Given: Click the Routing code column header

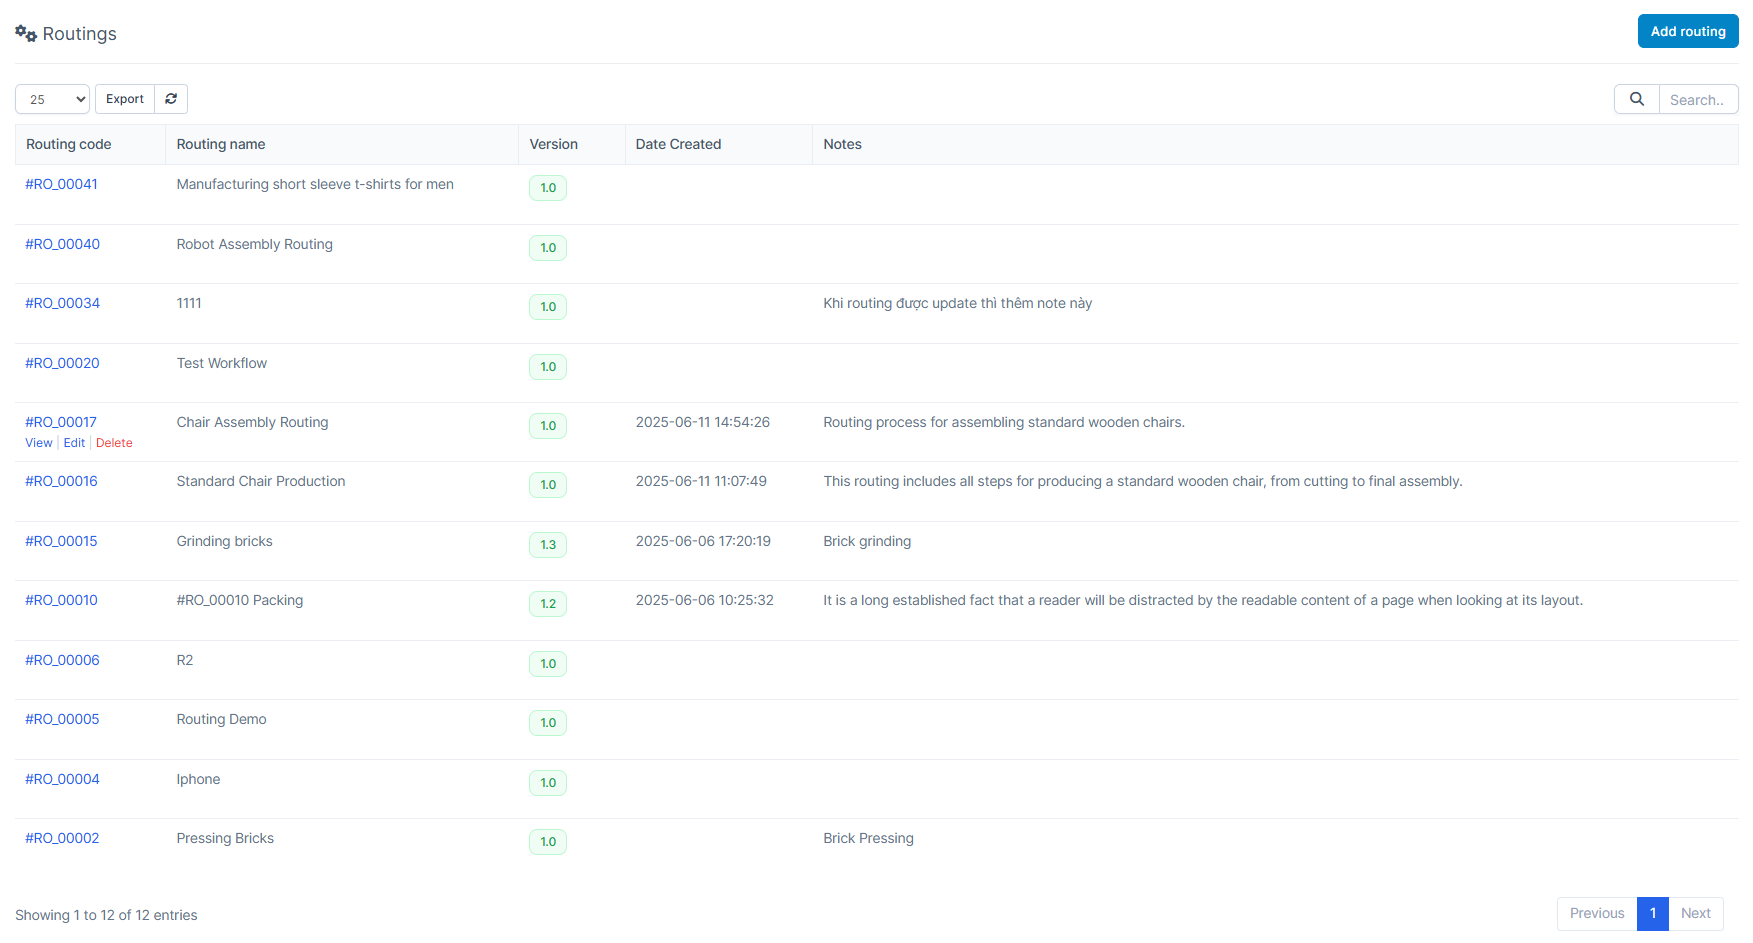Looking at the screenshot, I should (68, 144).
